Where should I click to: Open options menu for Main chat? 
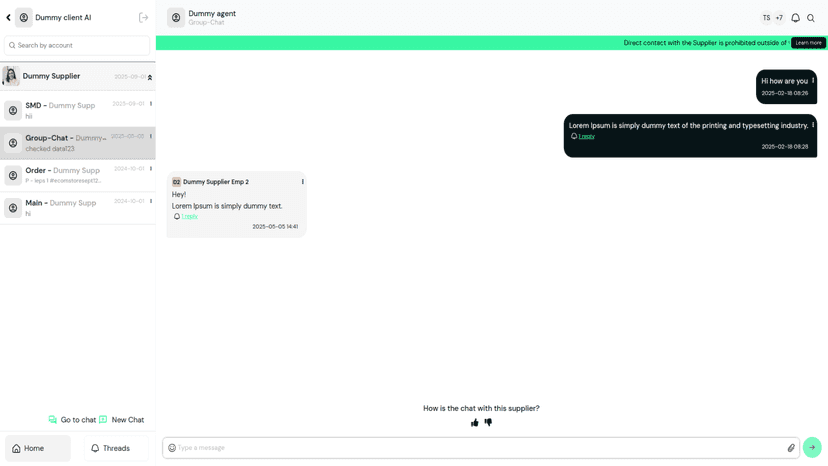(x=151, y=201)
